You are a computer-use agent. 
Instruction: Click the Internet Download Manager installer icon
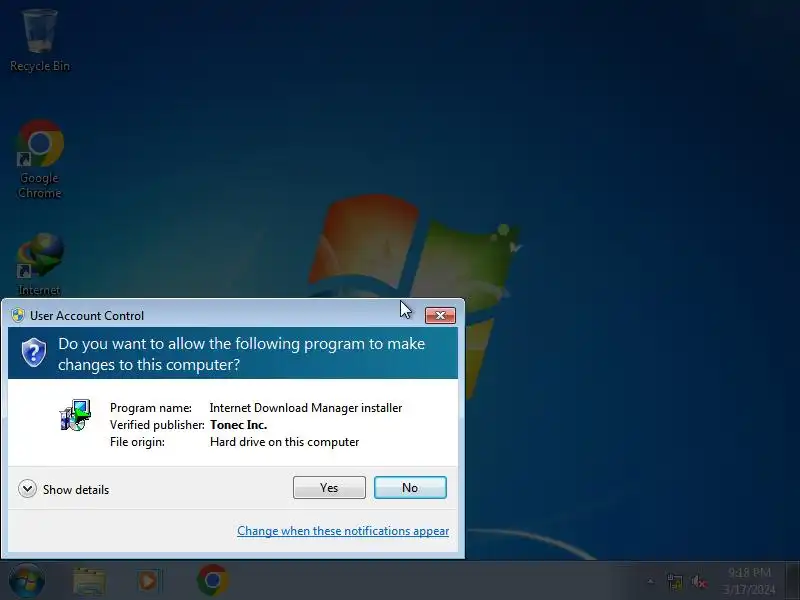pos(76,414)
